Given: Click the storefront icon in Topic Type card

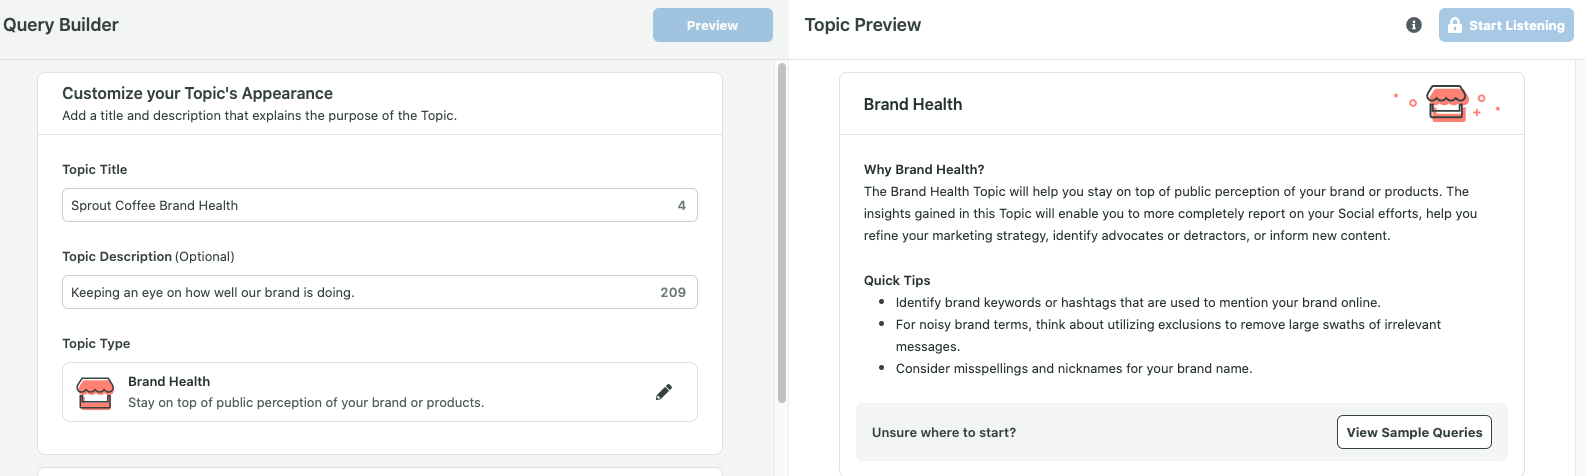Looking at the screenshot, I should click(x=95, y=392).
